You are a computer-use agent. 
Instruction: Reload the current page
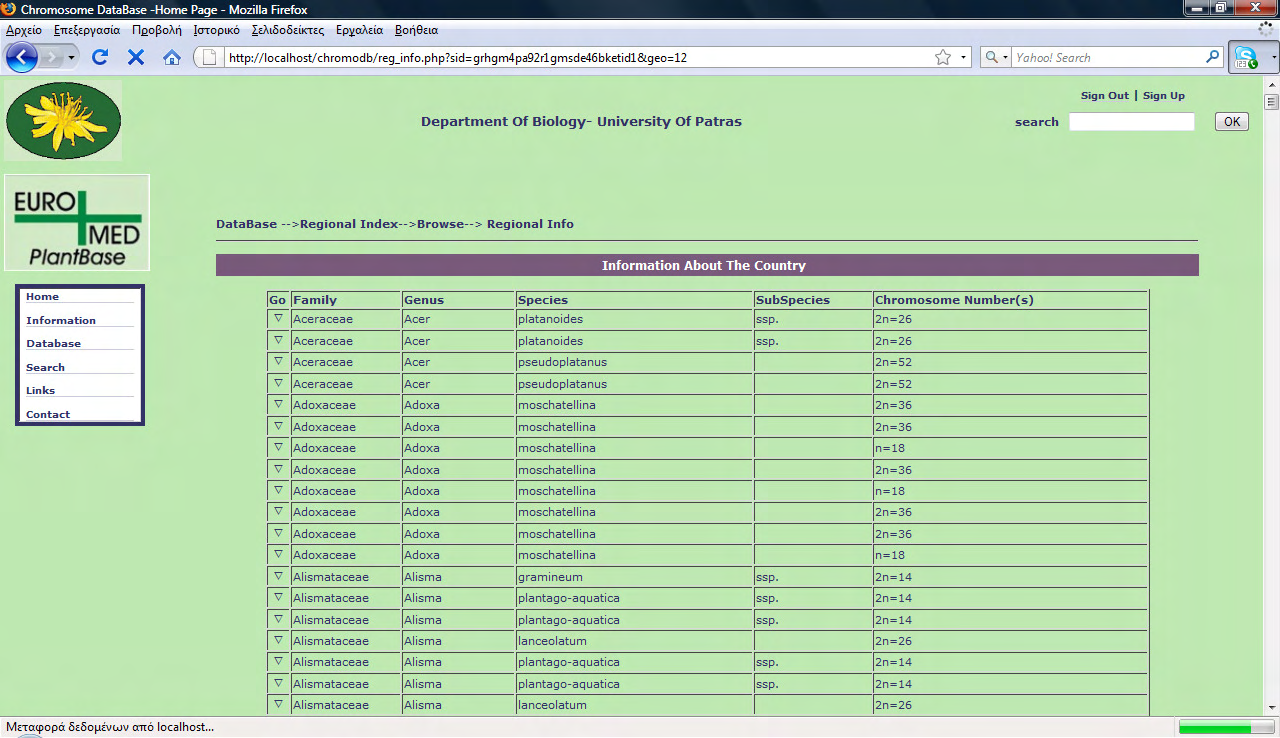point(100,57)
